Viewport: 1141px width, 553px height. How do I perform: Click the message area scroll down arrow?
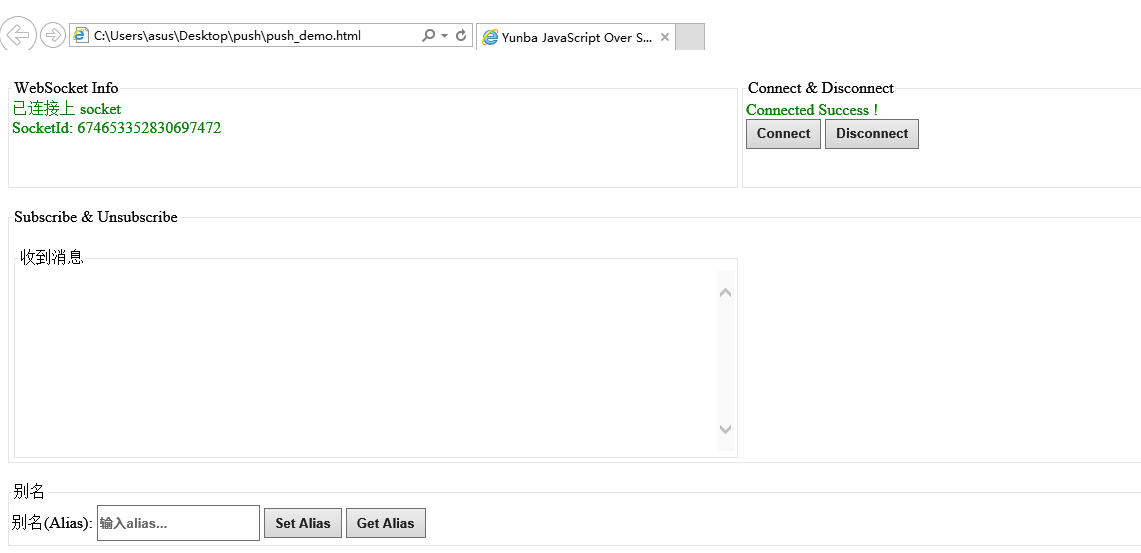tap(725, 429)
